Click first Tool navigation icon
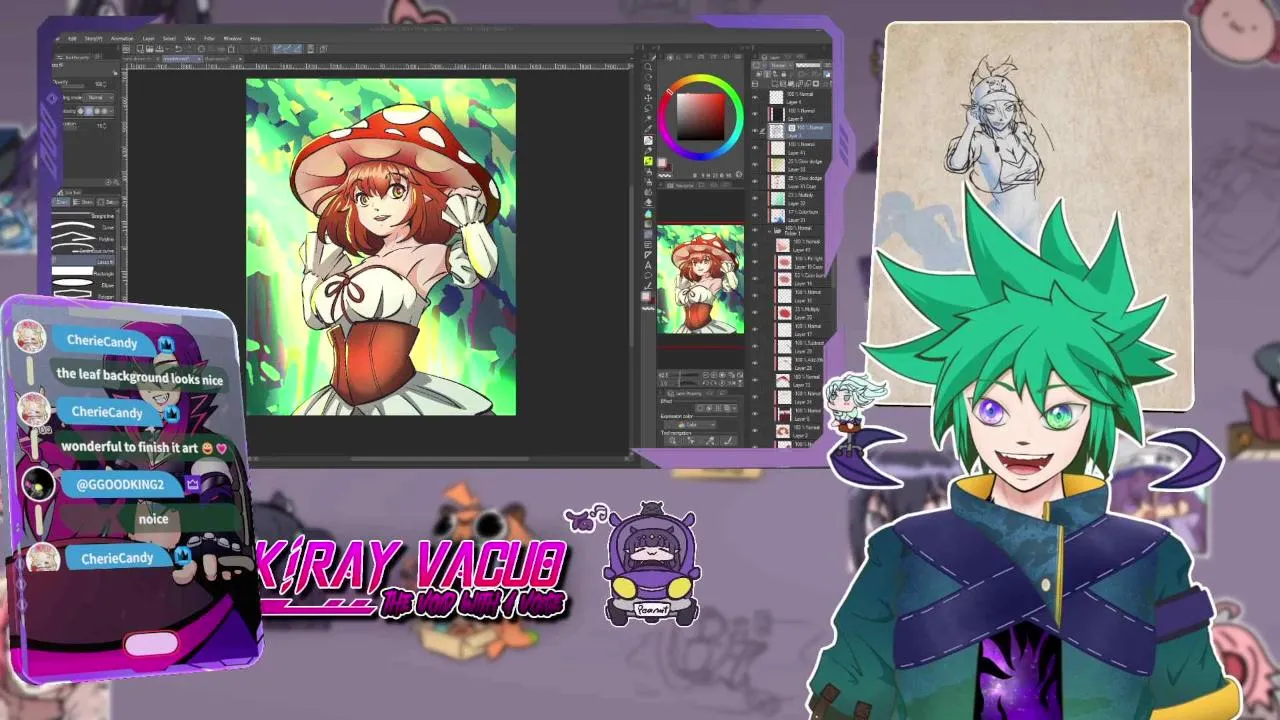Image resolution: width=1280 pixels, height=720 pixels. click(673, 441)
